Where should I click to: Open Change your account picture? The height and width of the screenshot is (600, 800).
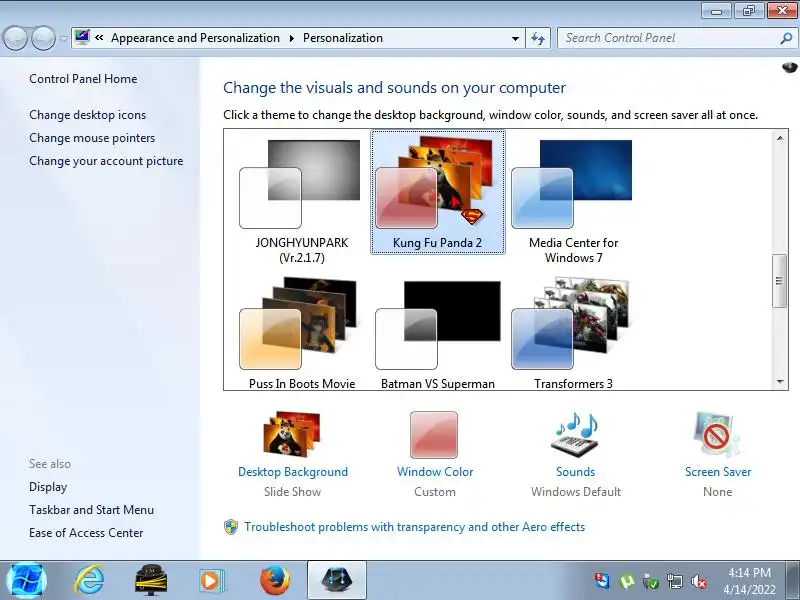106,161
